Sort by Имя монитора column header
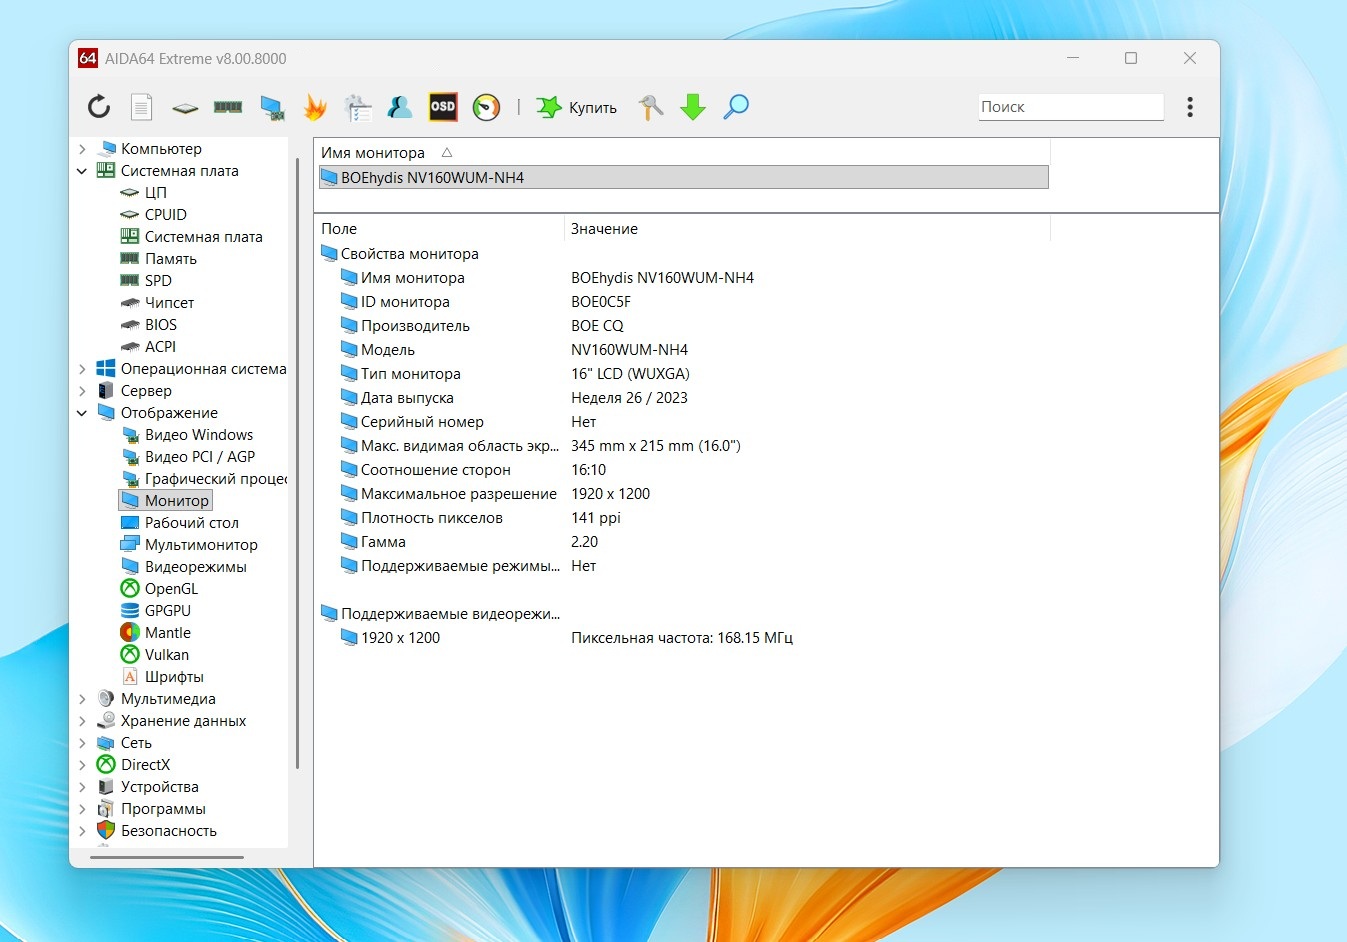 373,153
